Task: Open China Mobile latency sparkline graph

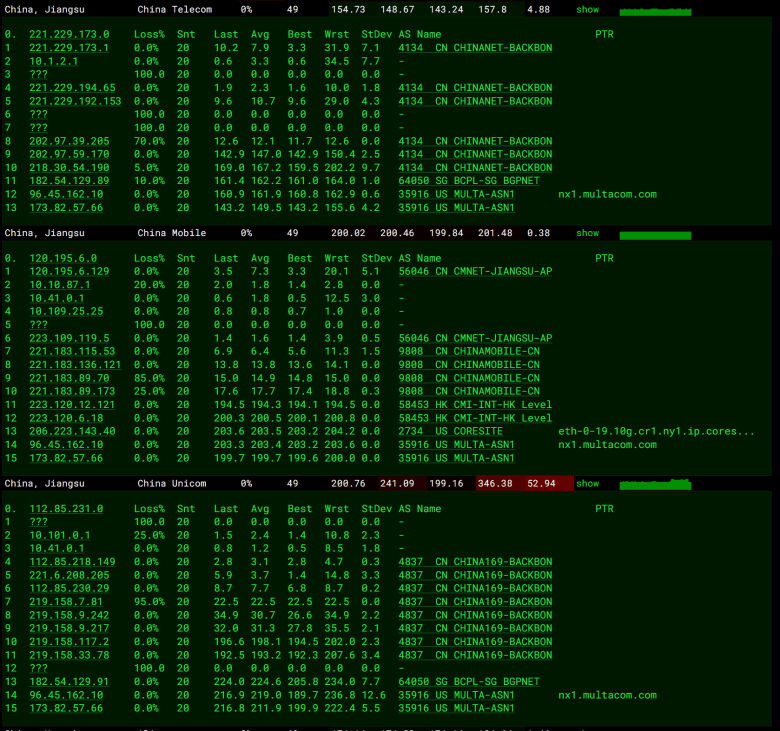Action: (655, 234)
